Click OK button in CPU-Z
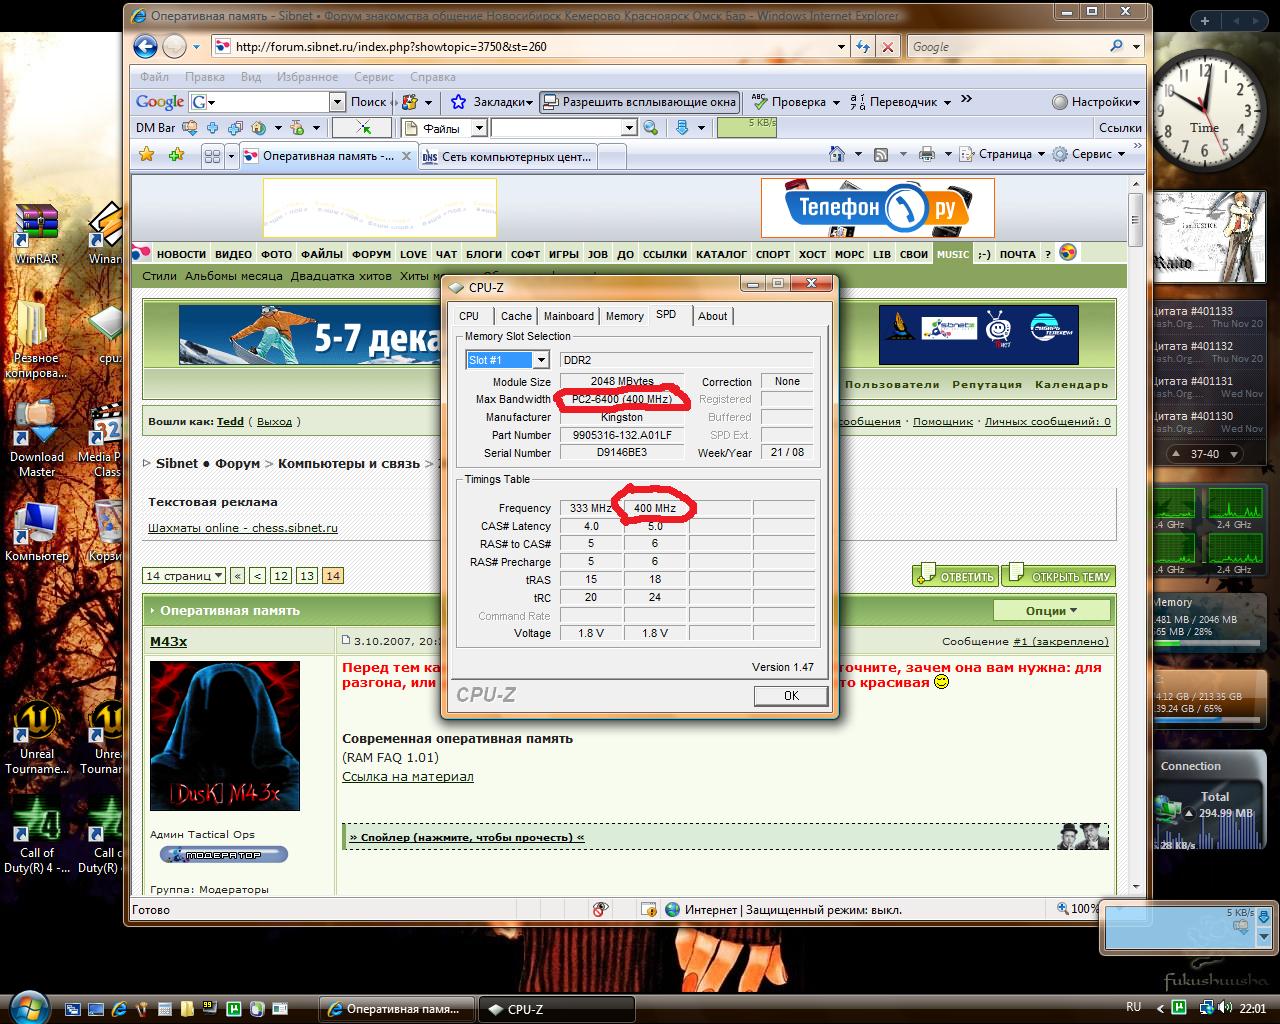The image size is (1280, 1024). coord(791,696)
